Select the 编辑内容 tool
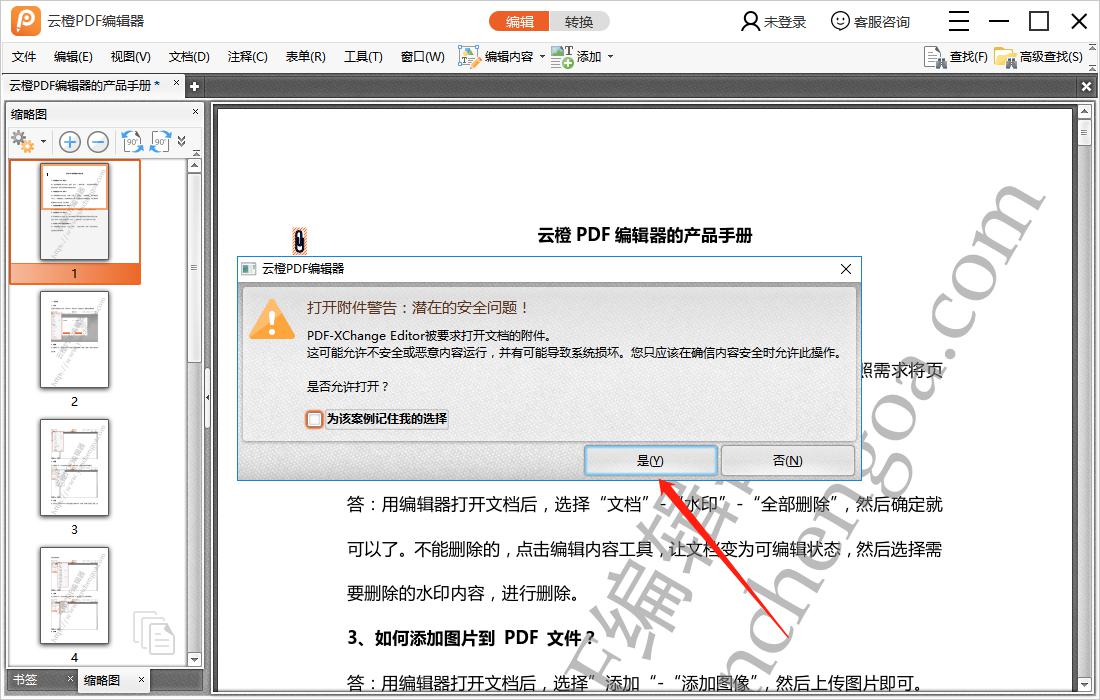The width and height of the screenshot is (1100, 700). click(496, 57)
